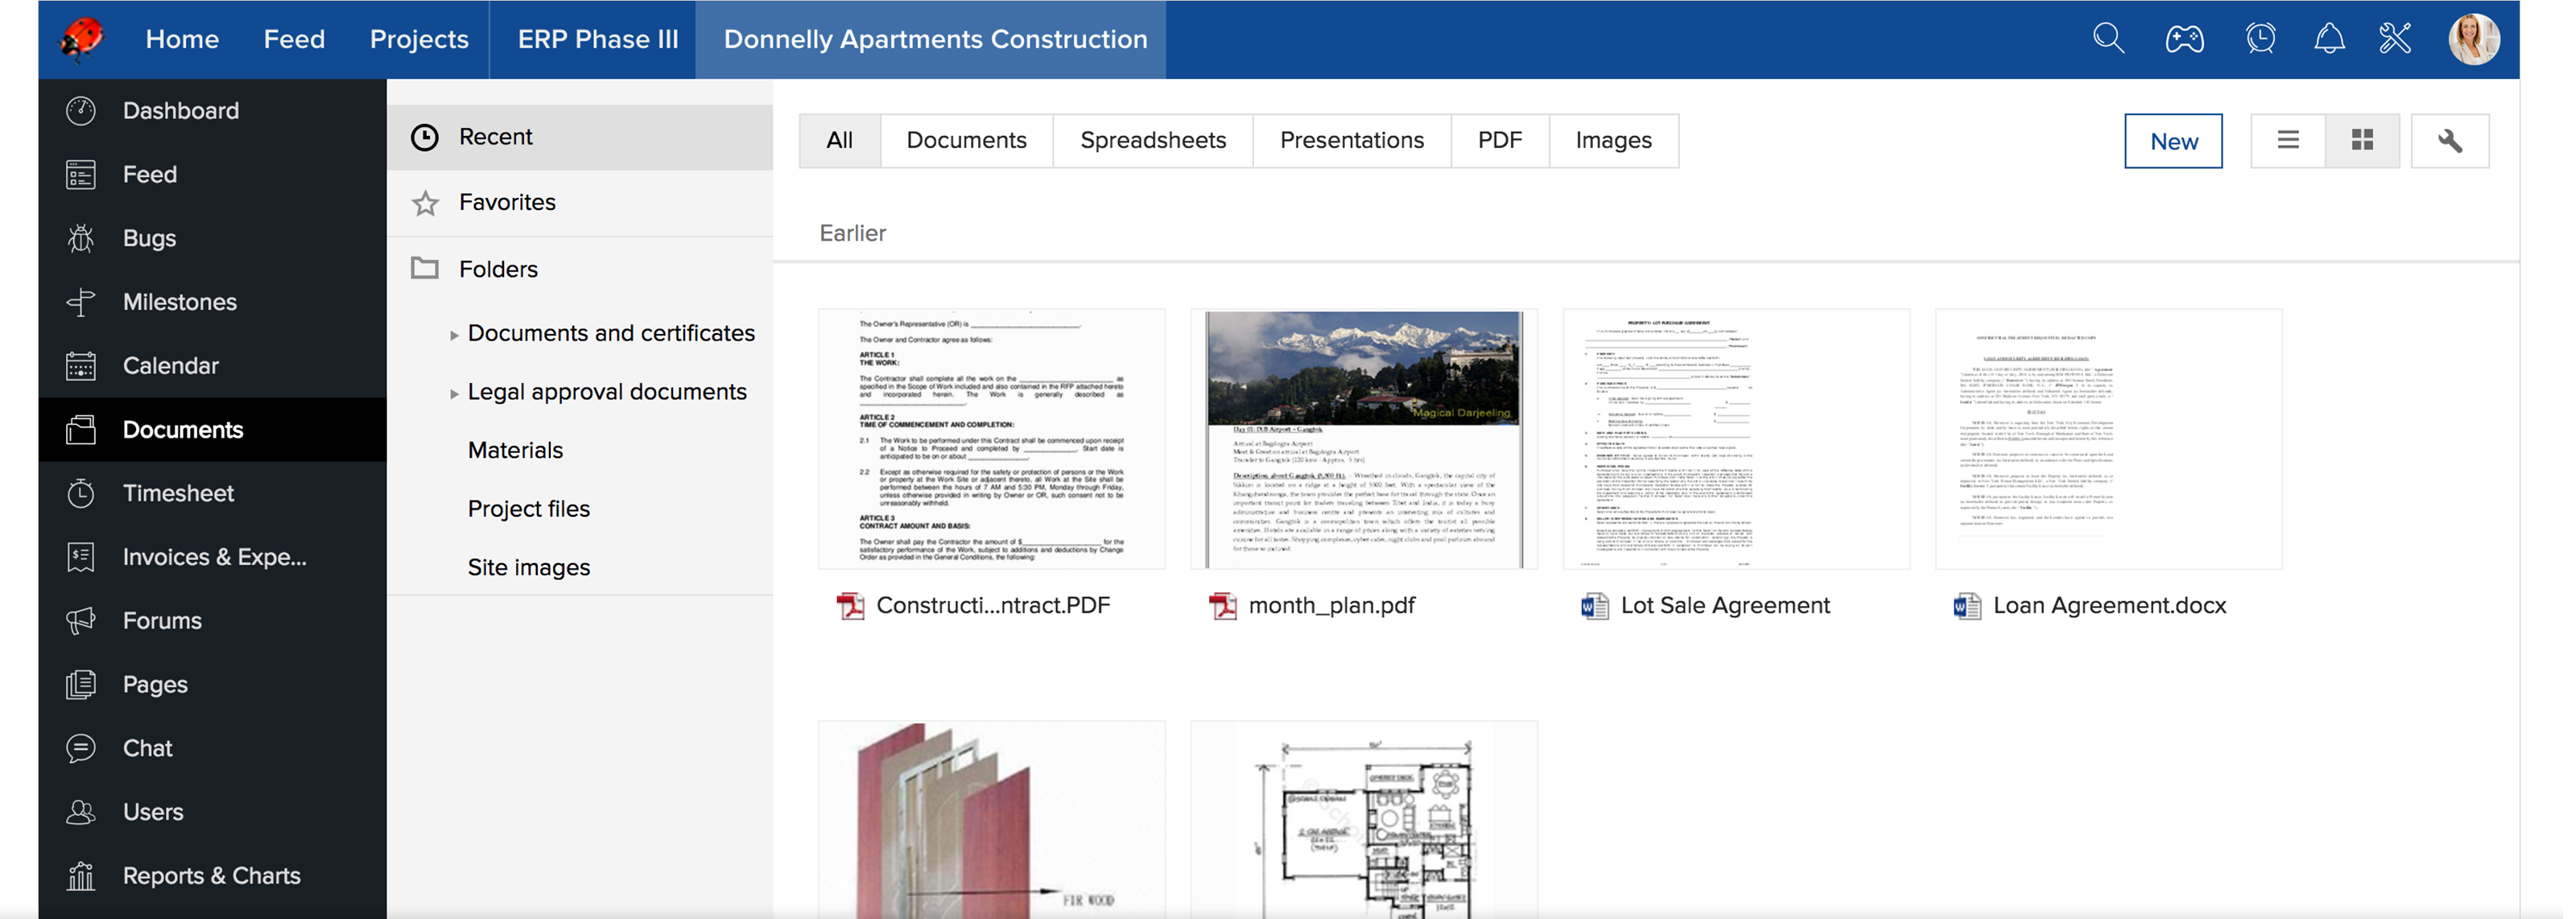Select the All filter tab
The height and width of the screenshot is (919, 2576).
click(839, 141)
